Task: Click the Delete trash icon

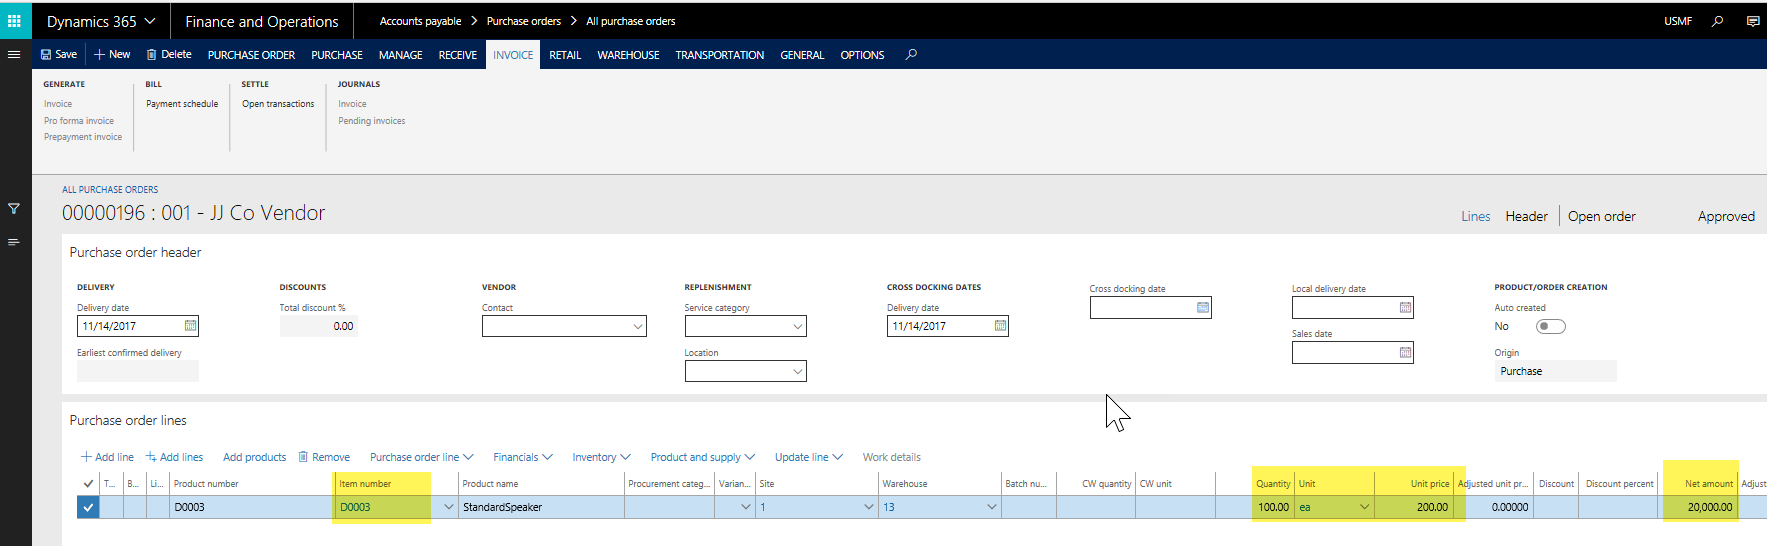Action: (152, 55)
